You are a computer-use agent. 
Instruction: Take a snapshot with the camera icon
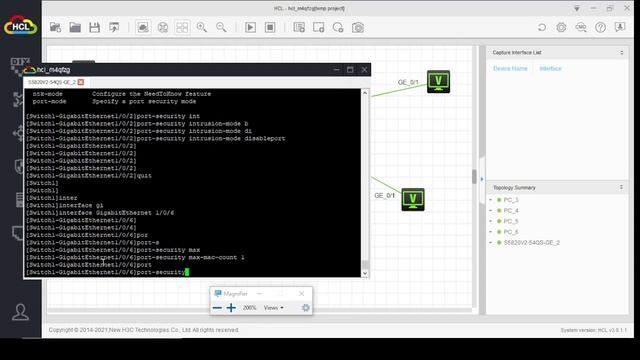click(x=358, y=27)
